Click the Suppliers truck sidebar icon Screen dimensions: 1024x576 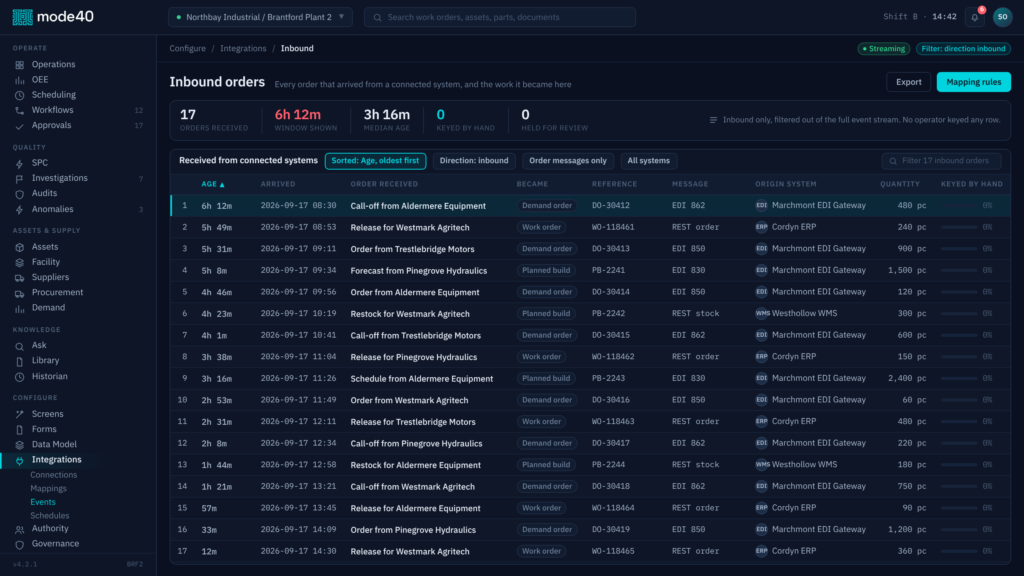click(20, 278)
